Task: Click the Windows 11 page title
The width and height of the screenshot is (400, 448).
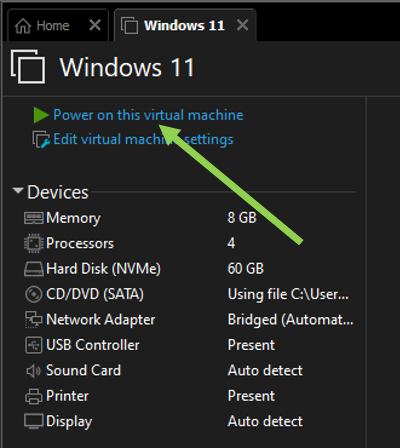Action: click(x=127, y=67)
